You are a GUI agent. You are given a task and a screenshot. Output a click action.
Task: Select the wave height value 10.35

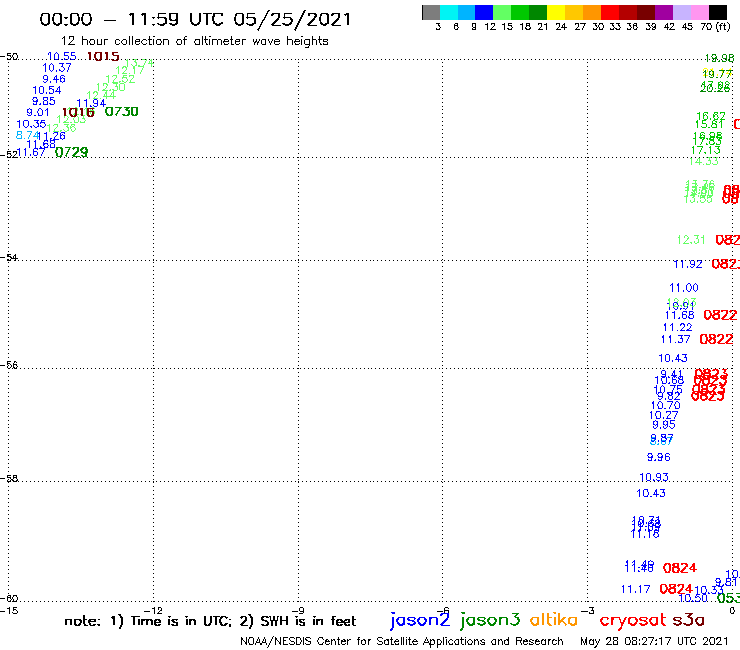coord(31,124)
